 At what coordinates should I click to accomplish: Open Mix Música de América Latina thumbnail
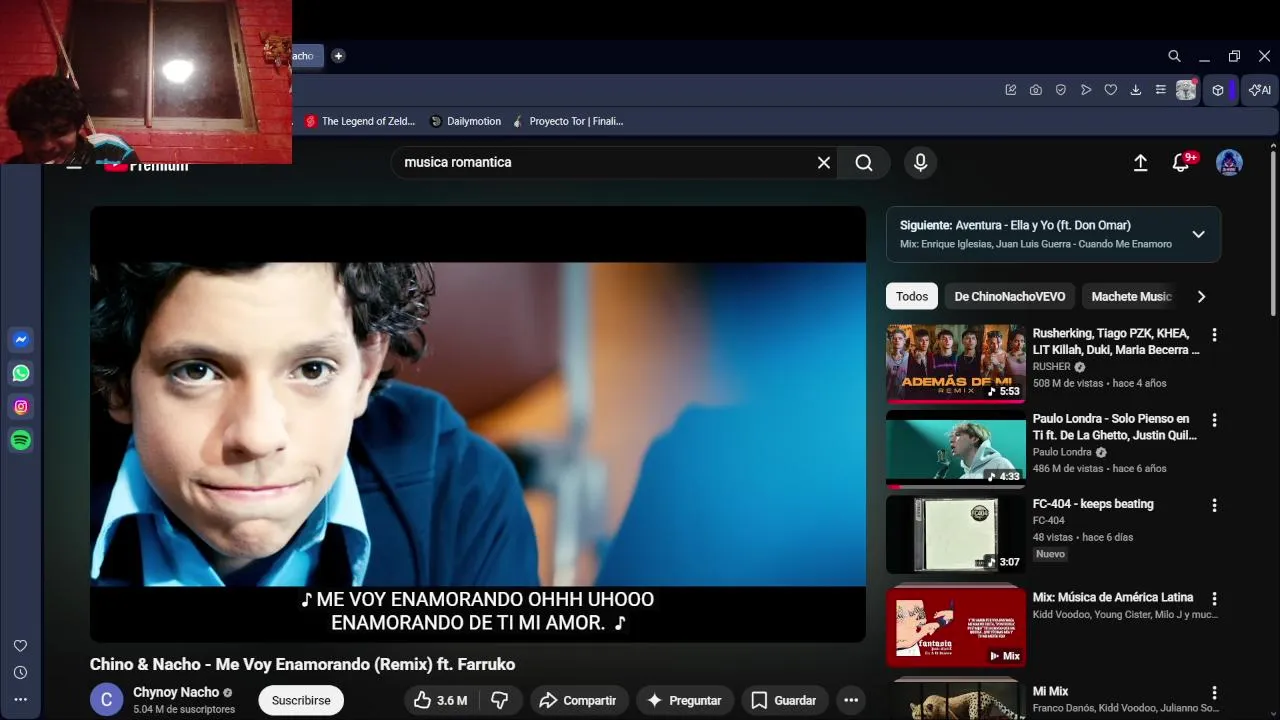coord(956,627)
